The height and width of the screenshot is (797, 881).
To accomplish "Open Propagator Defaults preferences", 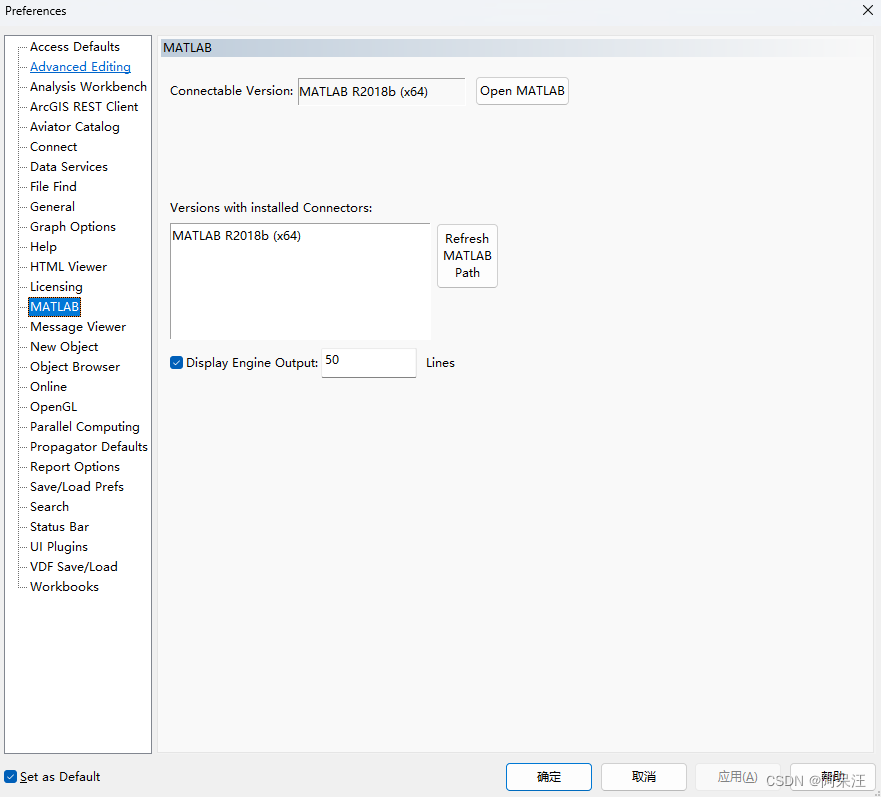I will (89, 447).
